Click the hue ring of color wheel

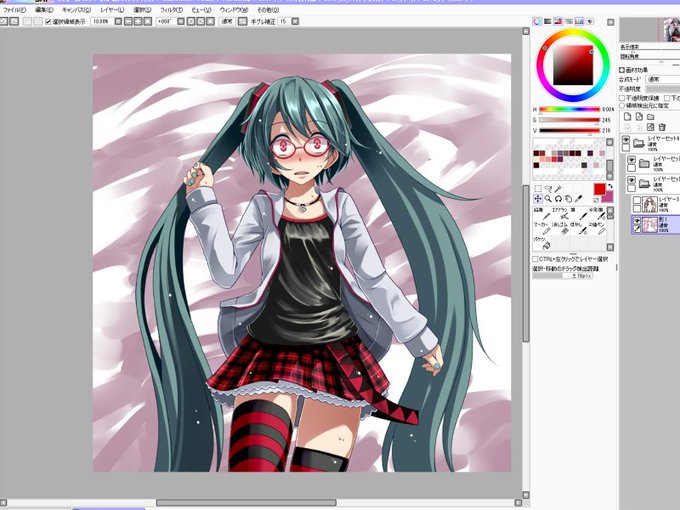pos(572,34)
